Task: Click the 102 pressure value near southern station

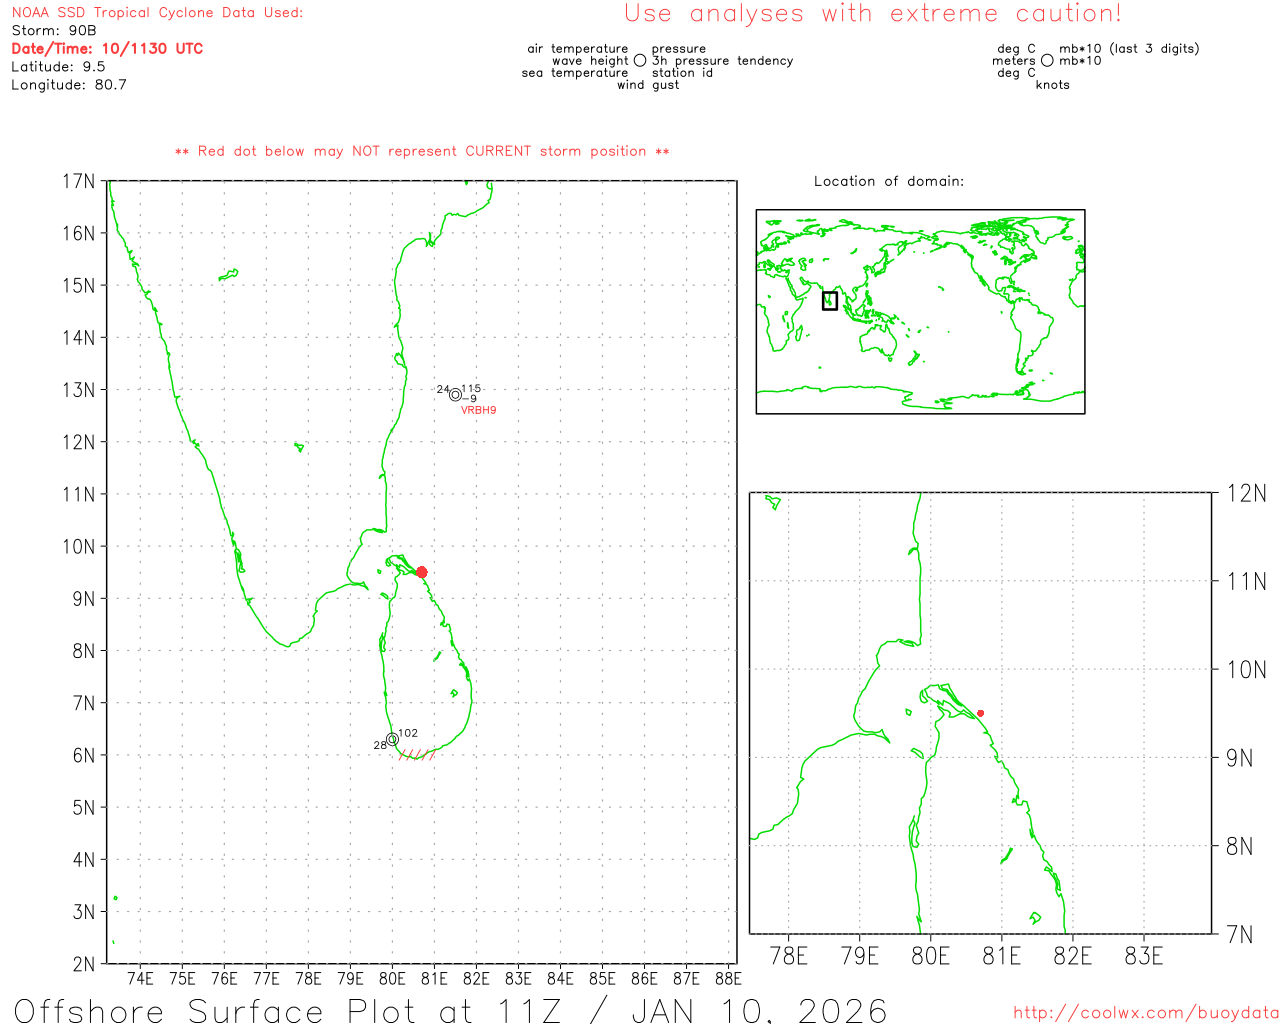Action: pyautogui.click(x=408, y=733)
